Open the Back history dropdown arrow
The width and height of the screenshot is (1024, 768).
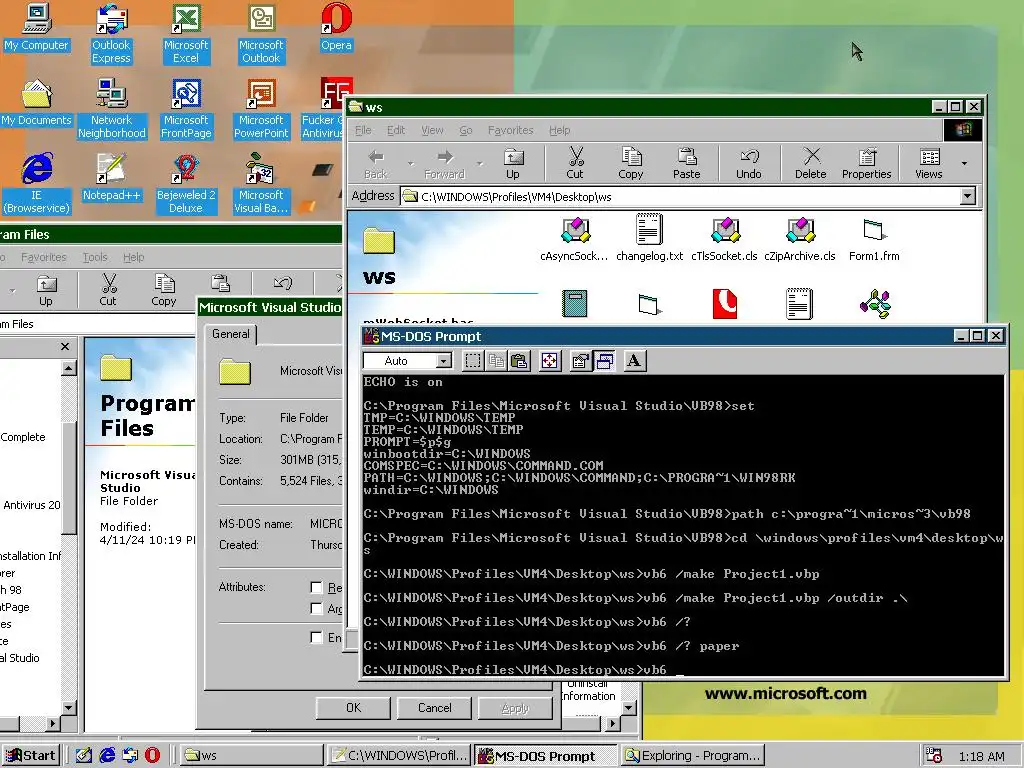click(x=411, y=163)
